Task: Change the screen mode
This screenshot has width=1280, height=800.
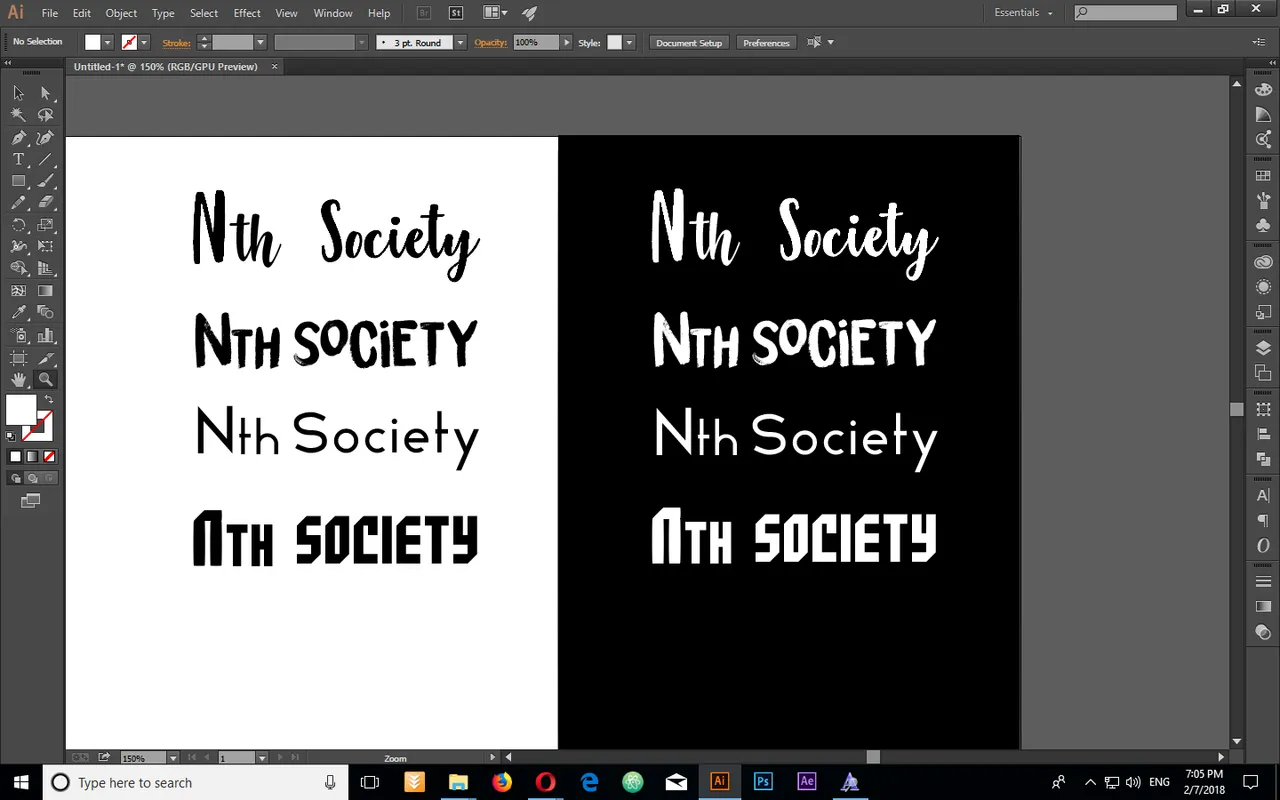Action: pyautogui.click(x=31, y=500)
